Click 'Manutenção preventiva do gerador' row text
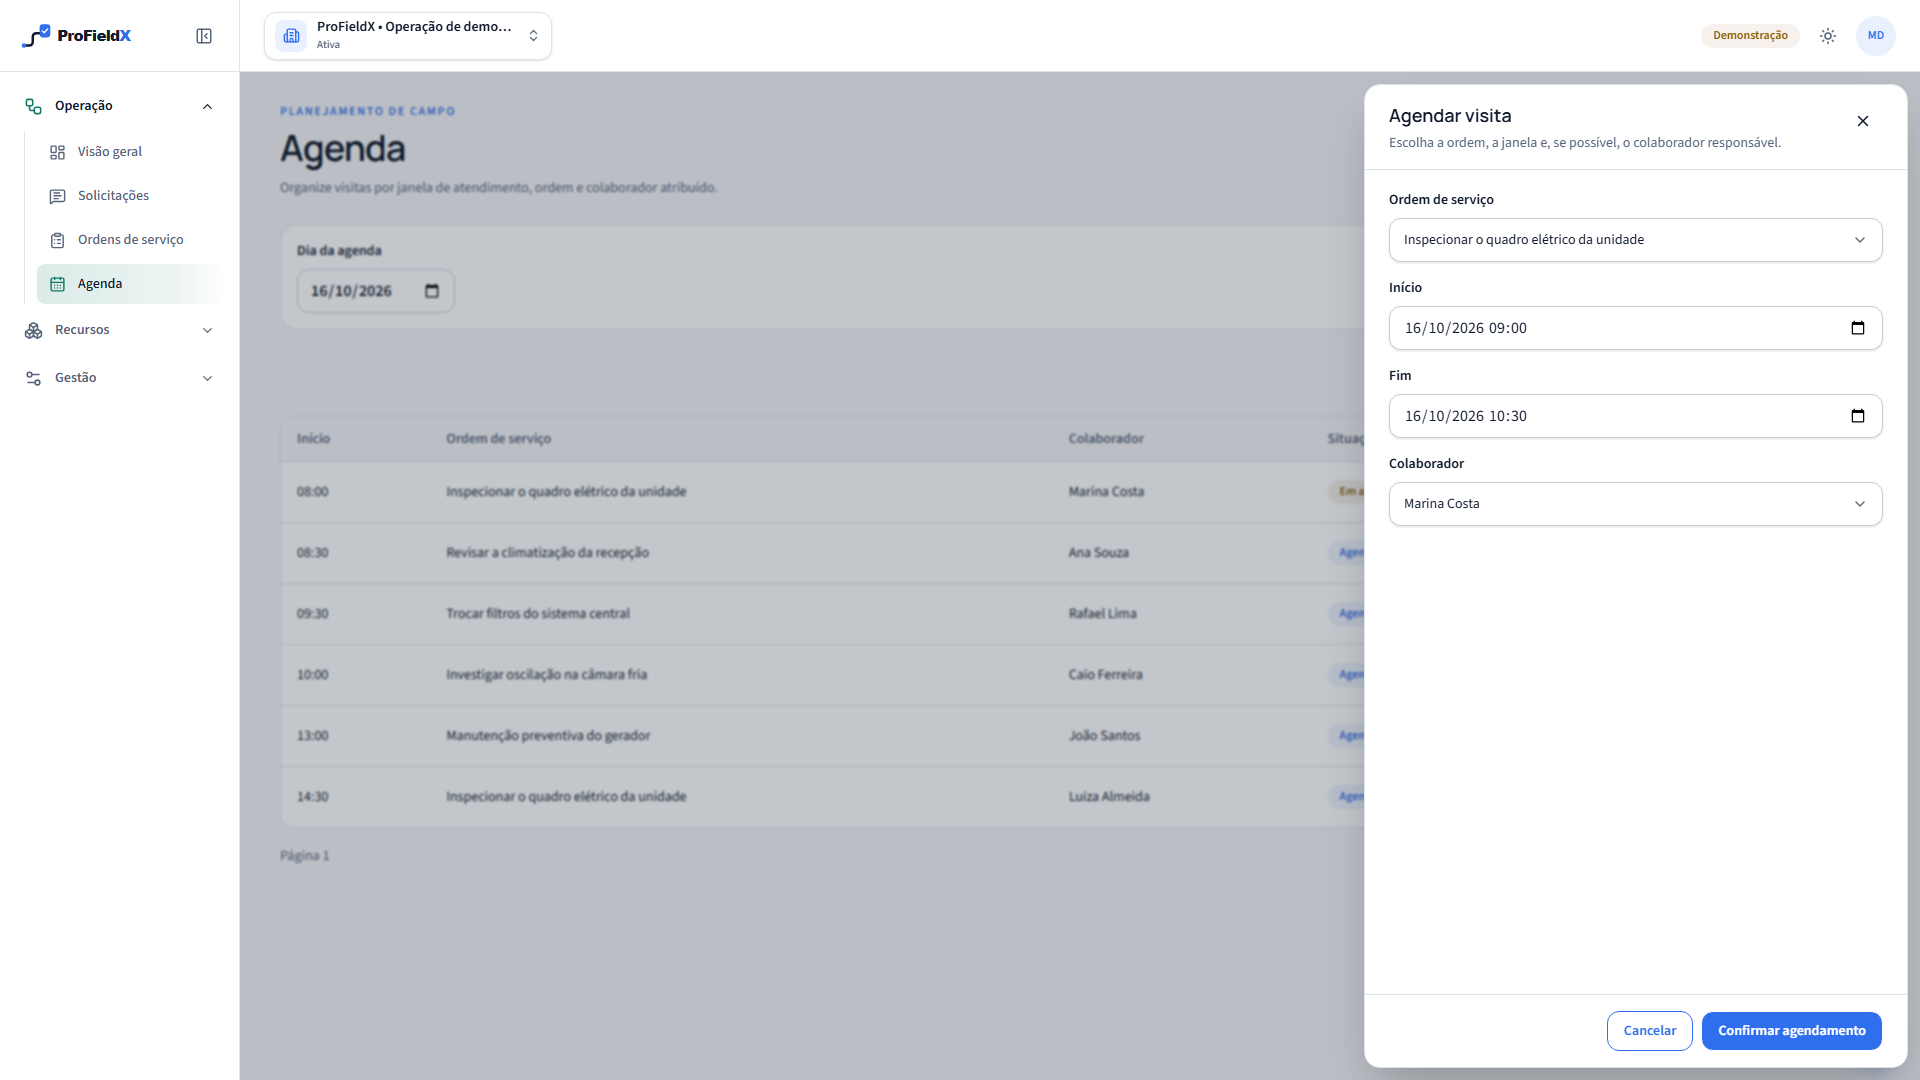The height and width of the screenshot is (1080, 1920). [548, 735]
